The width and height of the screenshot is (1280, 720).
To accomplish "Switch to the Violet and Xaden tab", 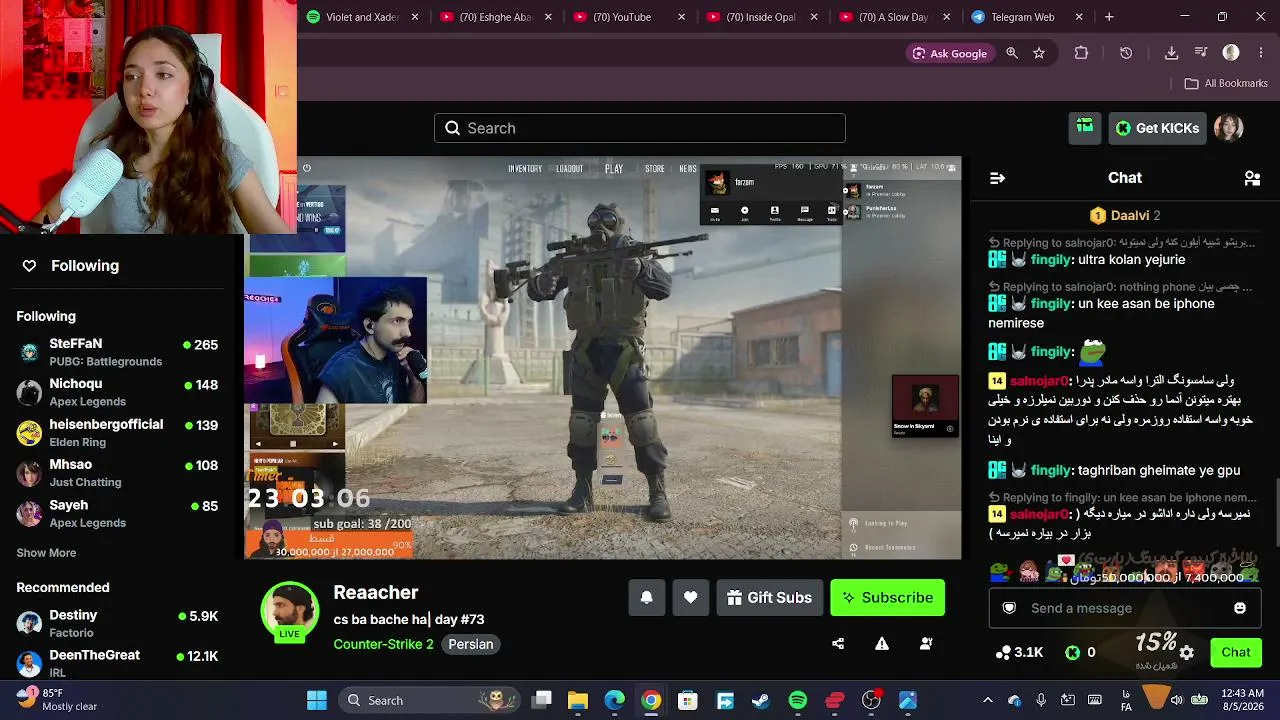I will tap(364, 17).
